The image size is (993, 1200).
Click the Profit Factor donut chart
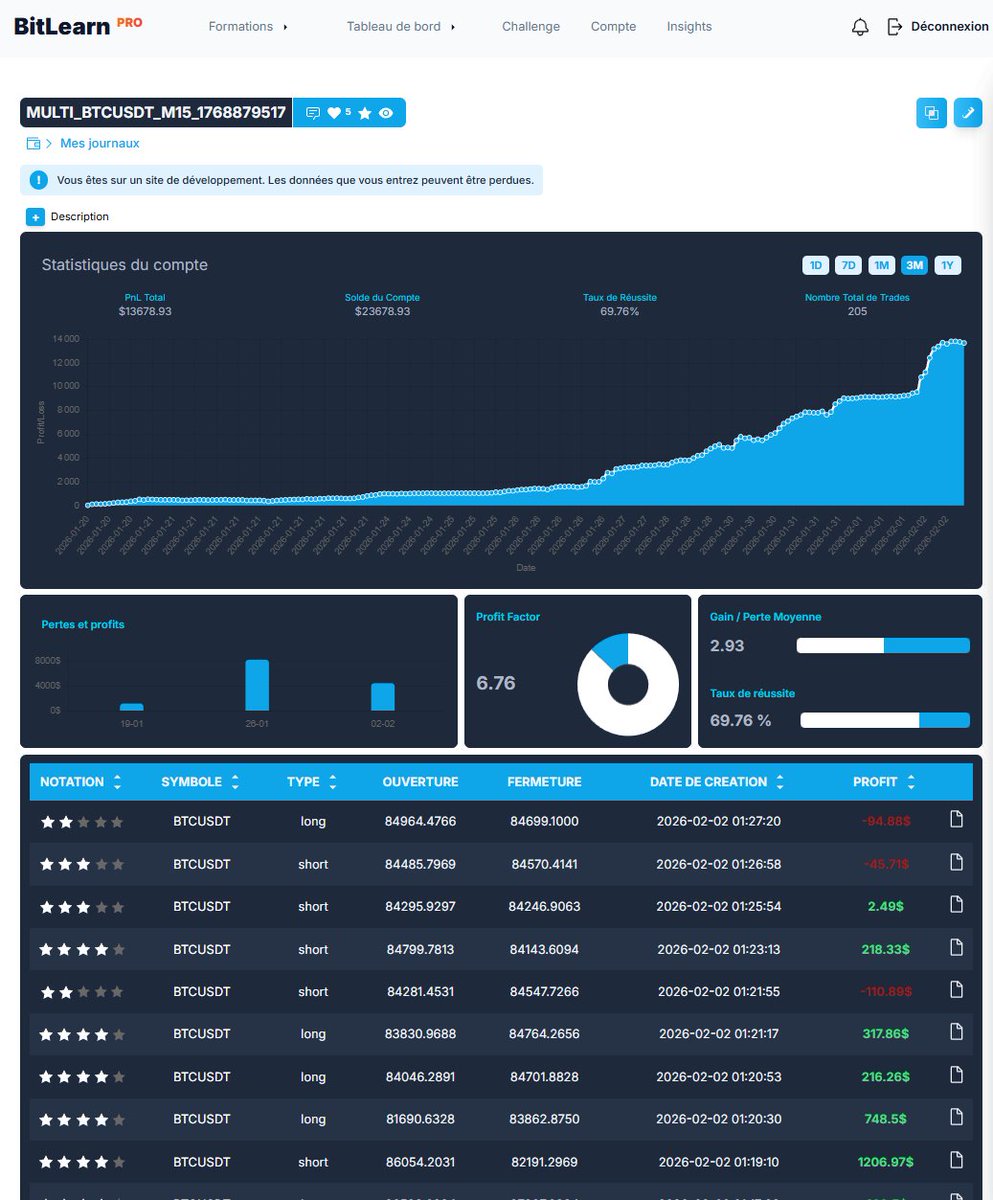[x=628, y=685]
